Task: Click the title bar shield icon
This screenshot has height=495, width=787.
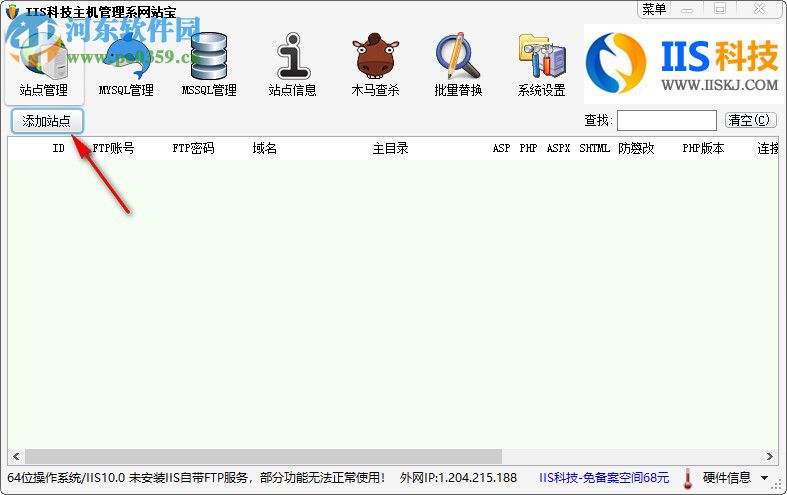Action: pyautogui.click(x=13, y=12)
